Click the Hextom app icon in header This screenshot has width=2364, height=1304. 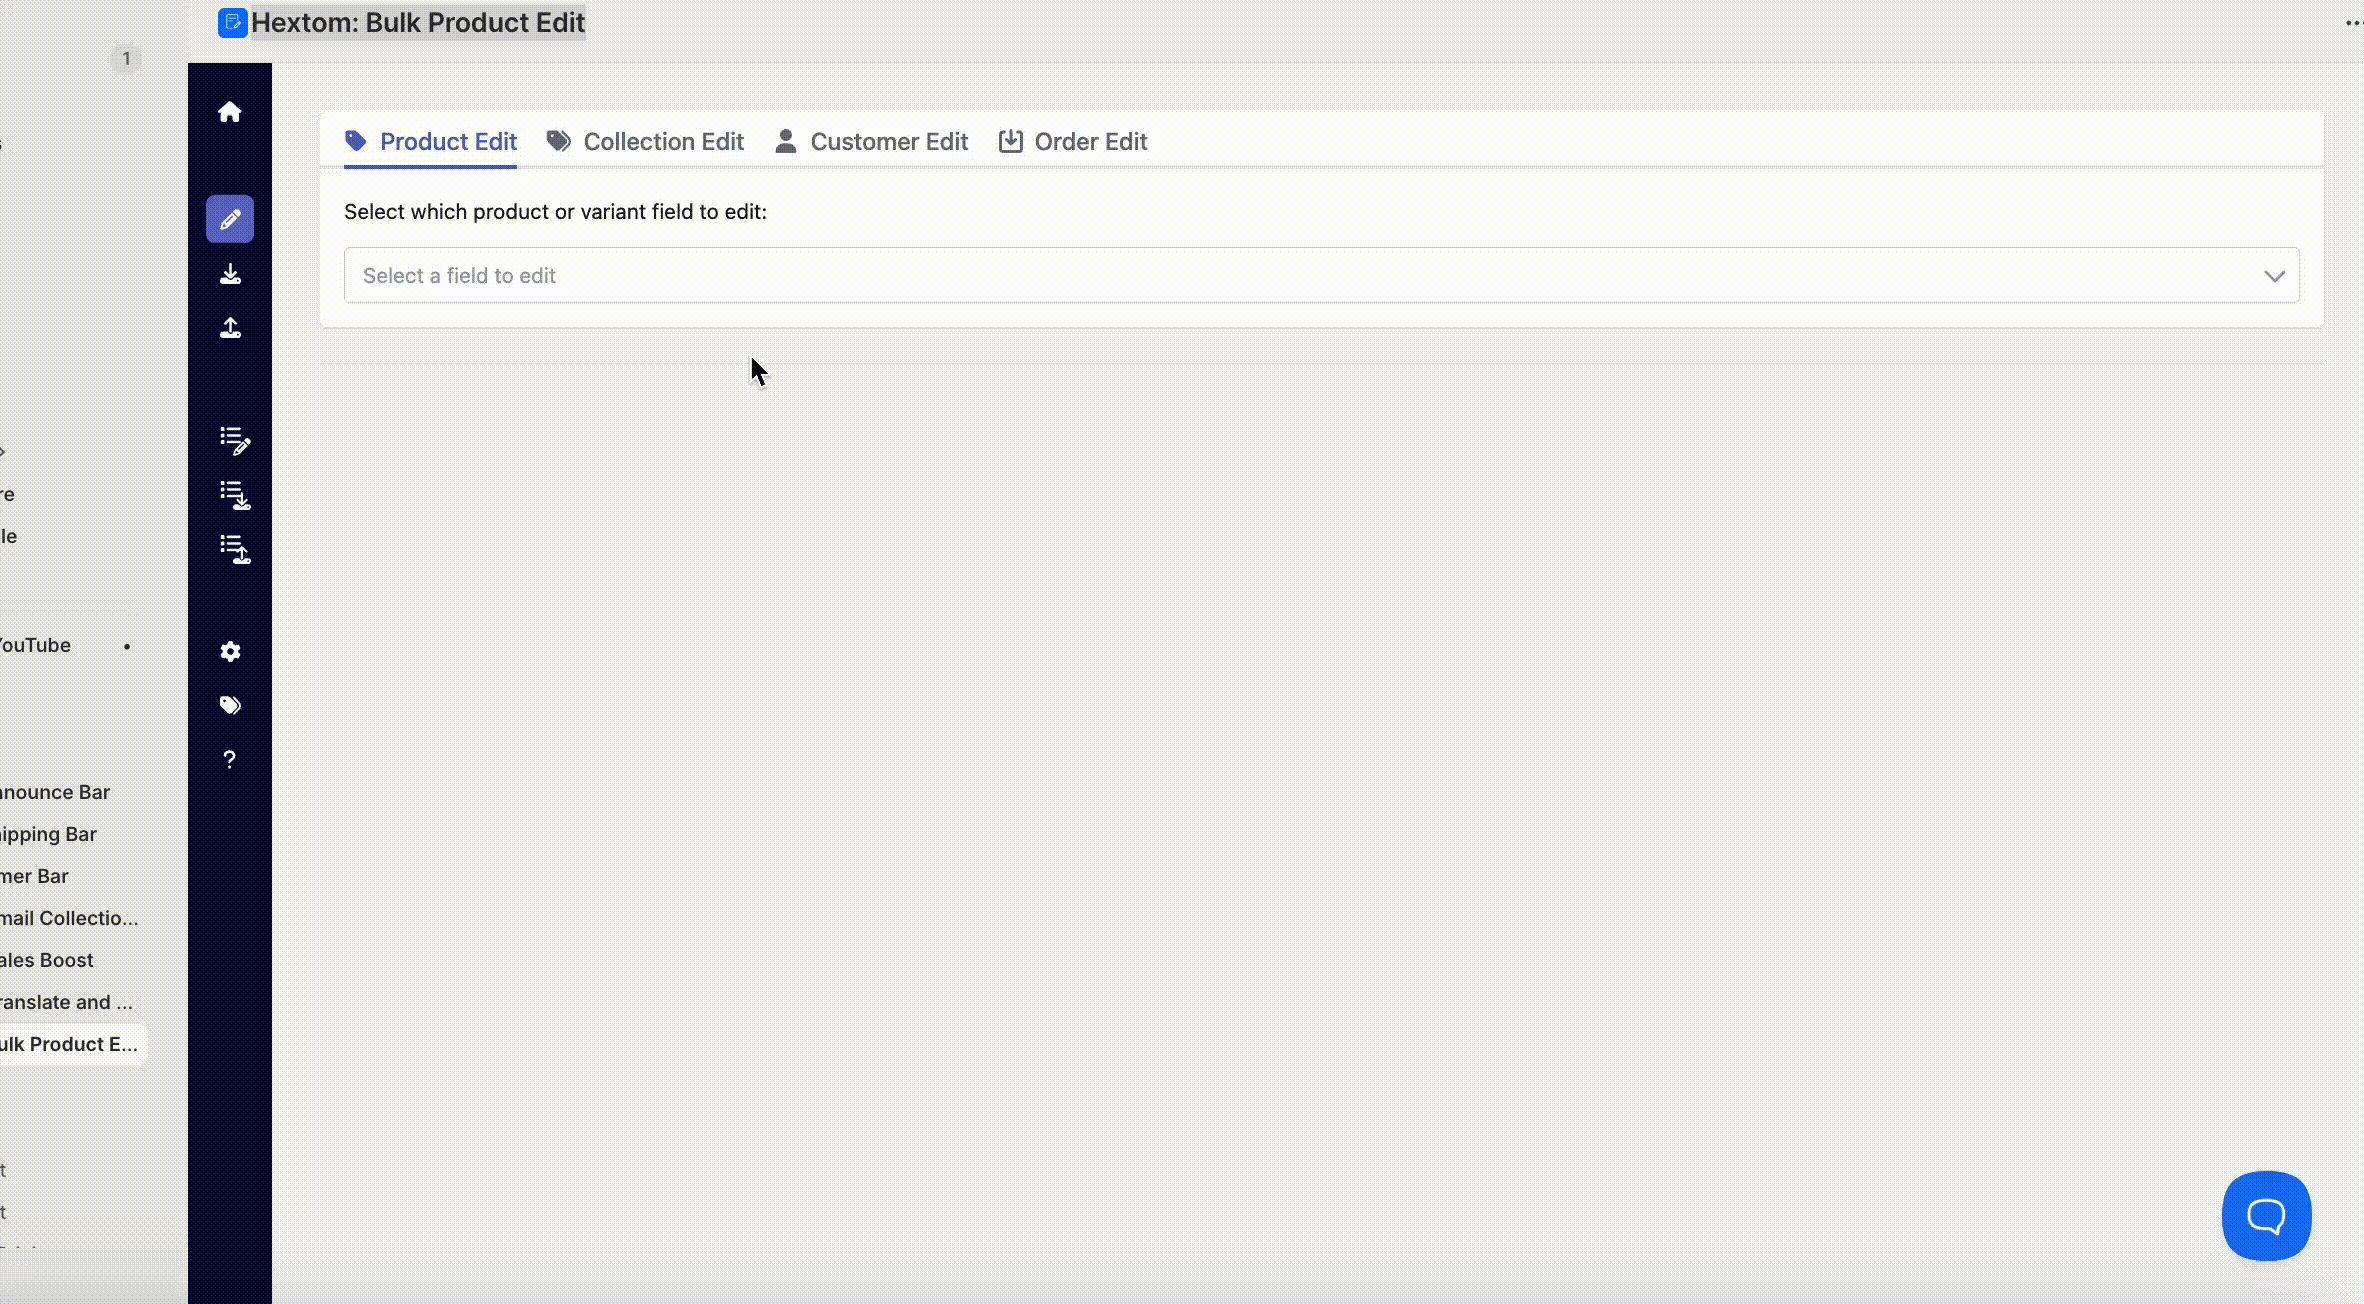pyautogui.click(x=232, y=23)
